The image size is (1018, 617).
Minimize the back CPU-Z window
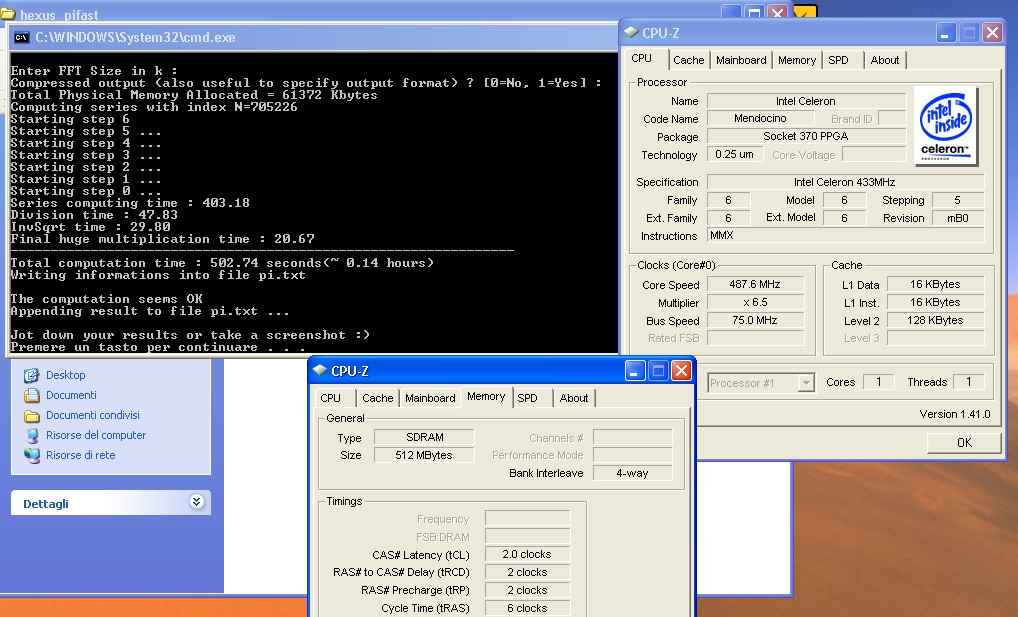945,32
